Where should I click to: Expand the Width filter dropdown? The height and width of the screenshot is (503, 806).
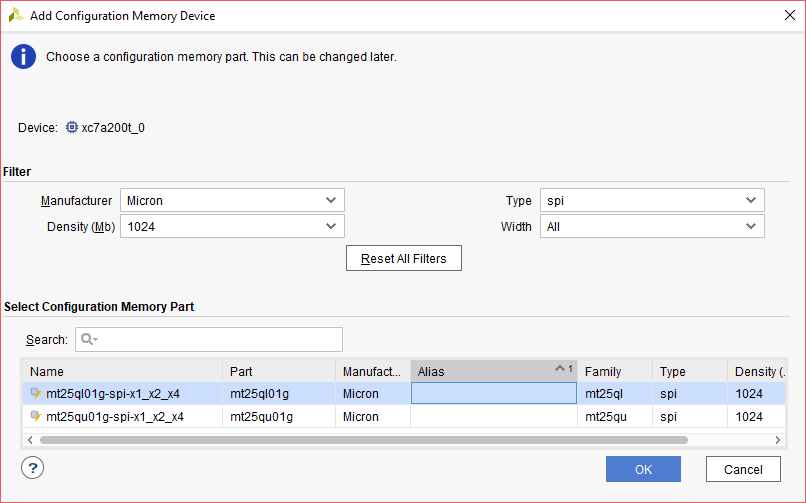(x=652, y=227)
